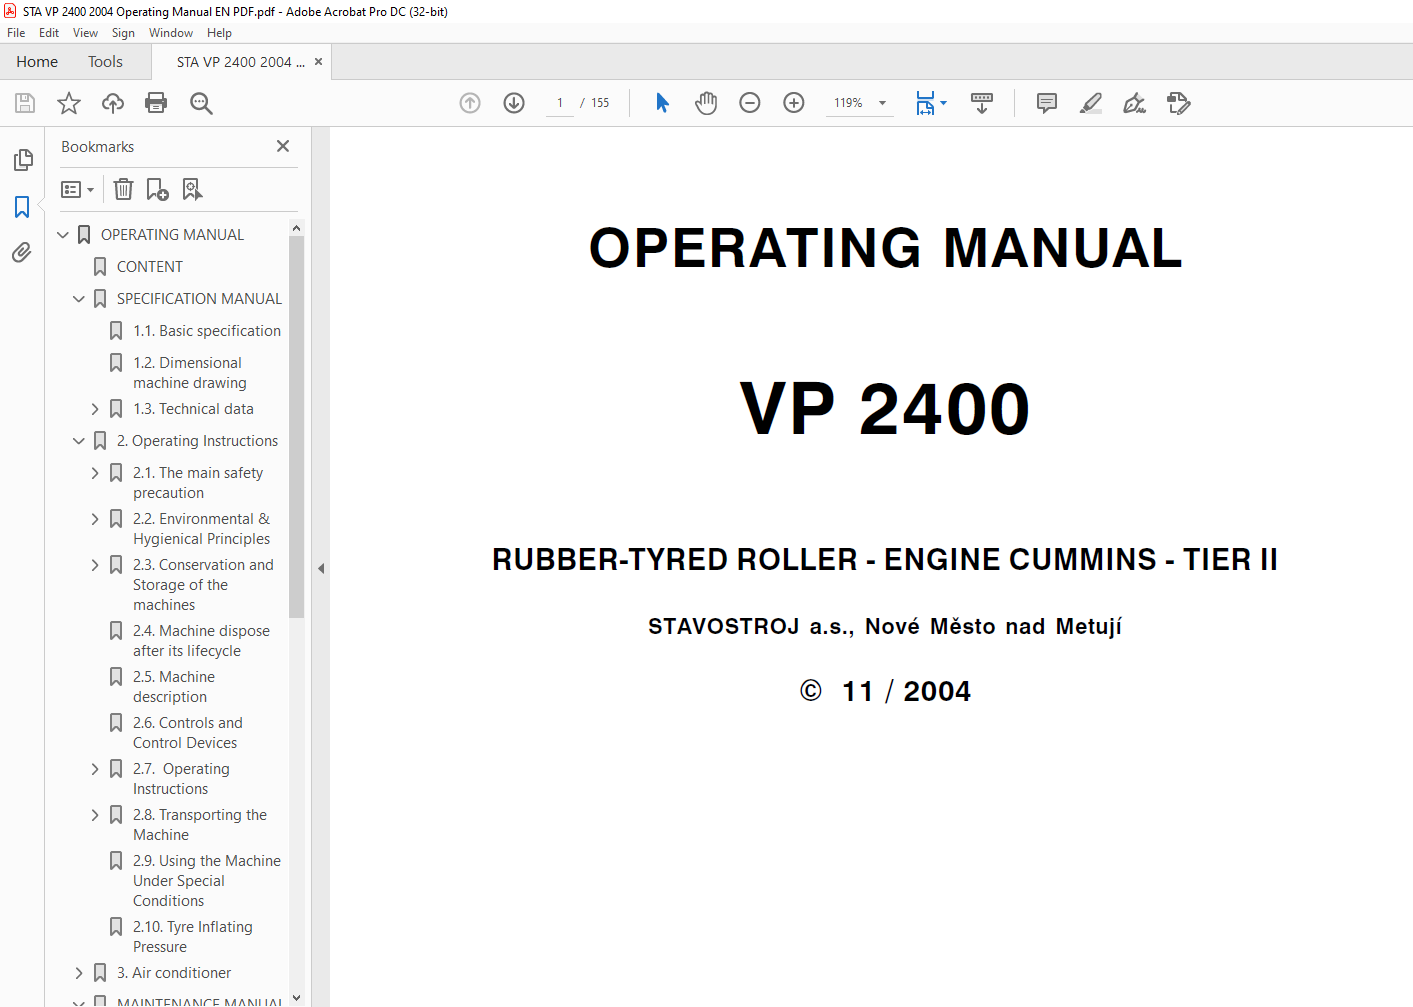This screenshot has height=1007, width=1413.
Task: Activate the Selection arrow tool
Action: click(662, 103)
